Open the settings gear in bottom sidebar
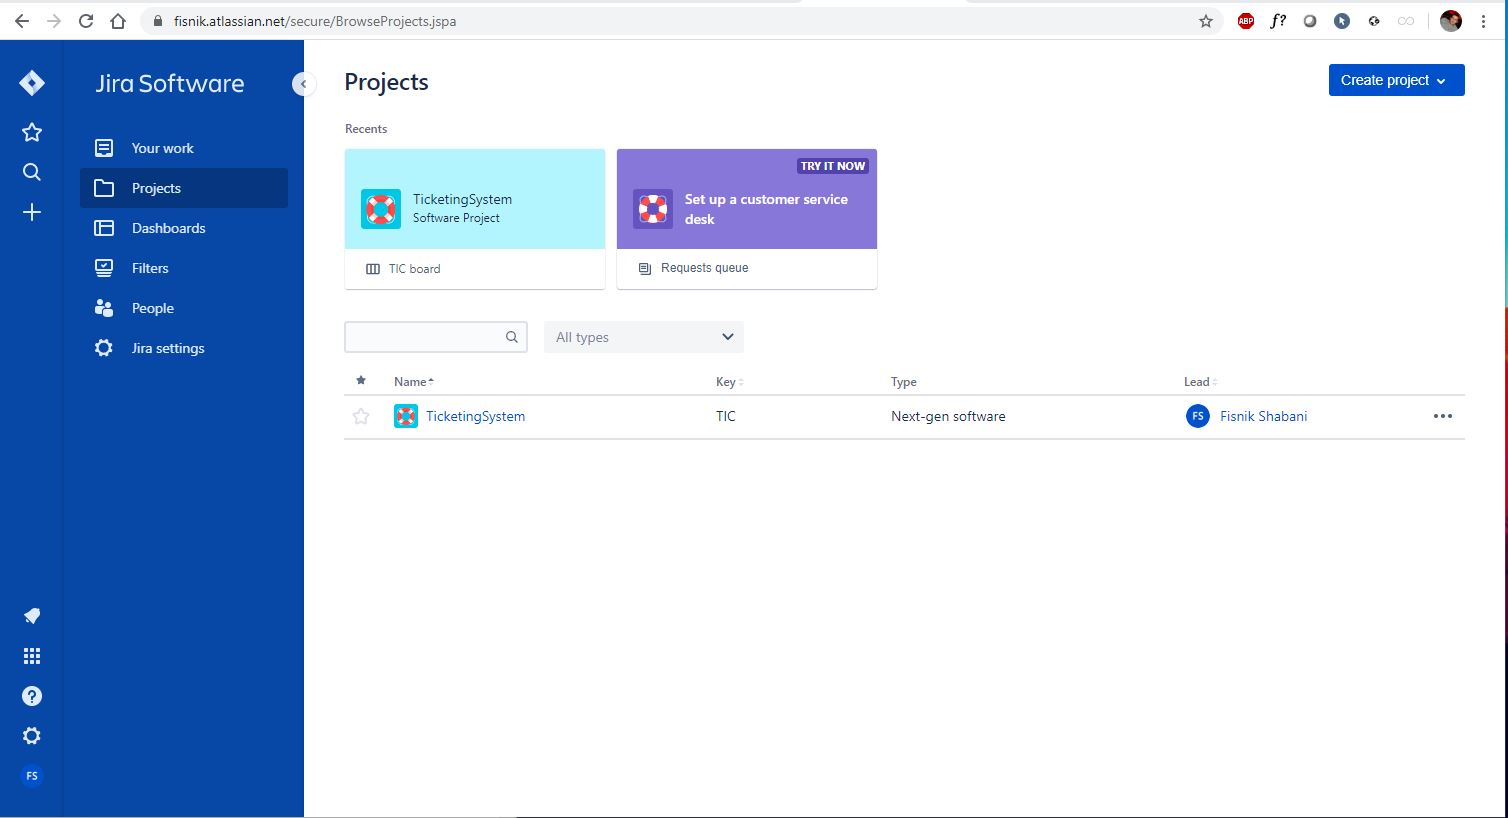The image size is (1508, 818). coord(32,736)
